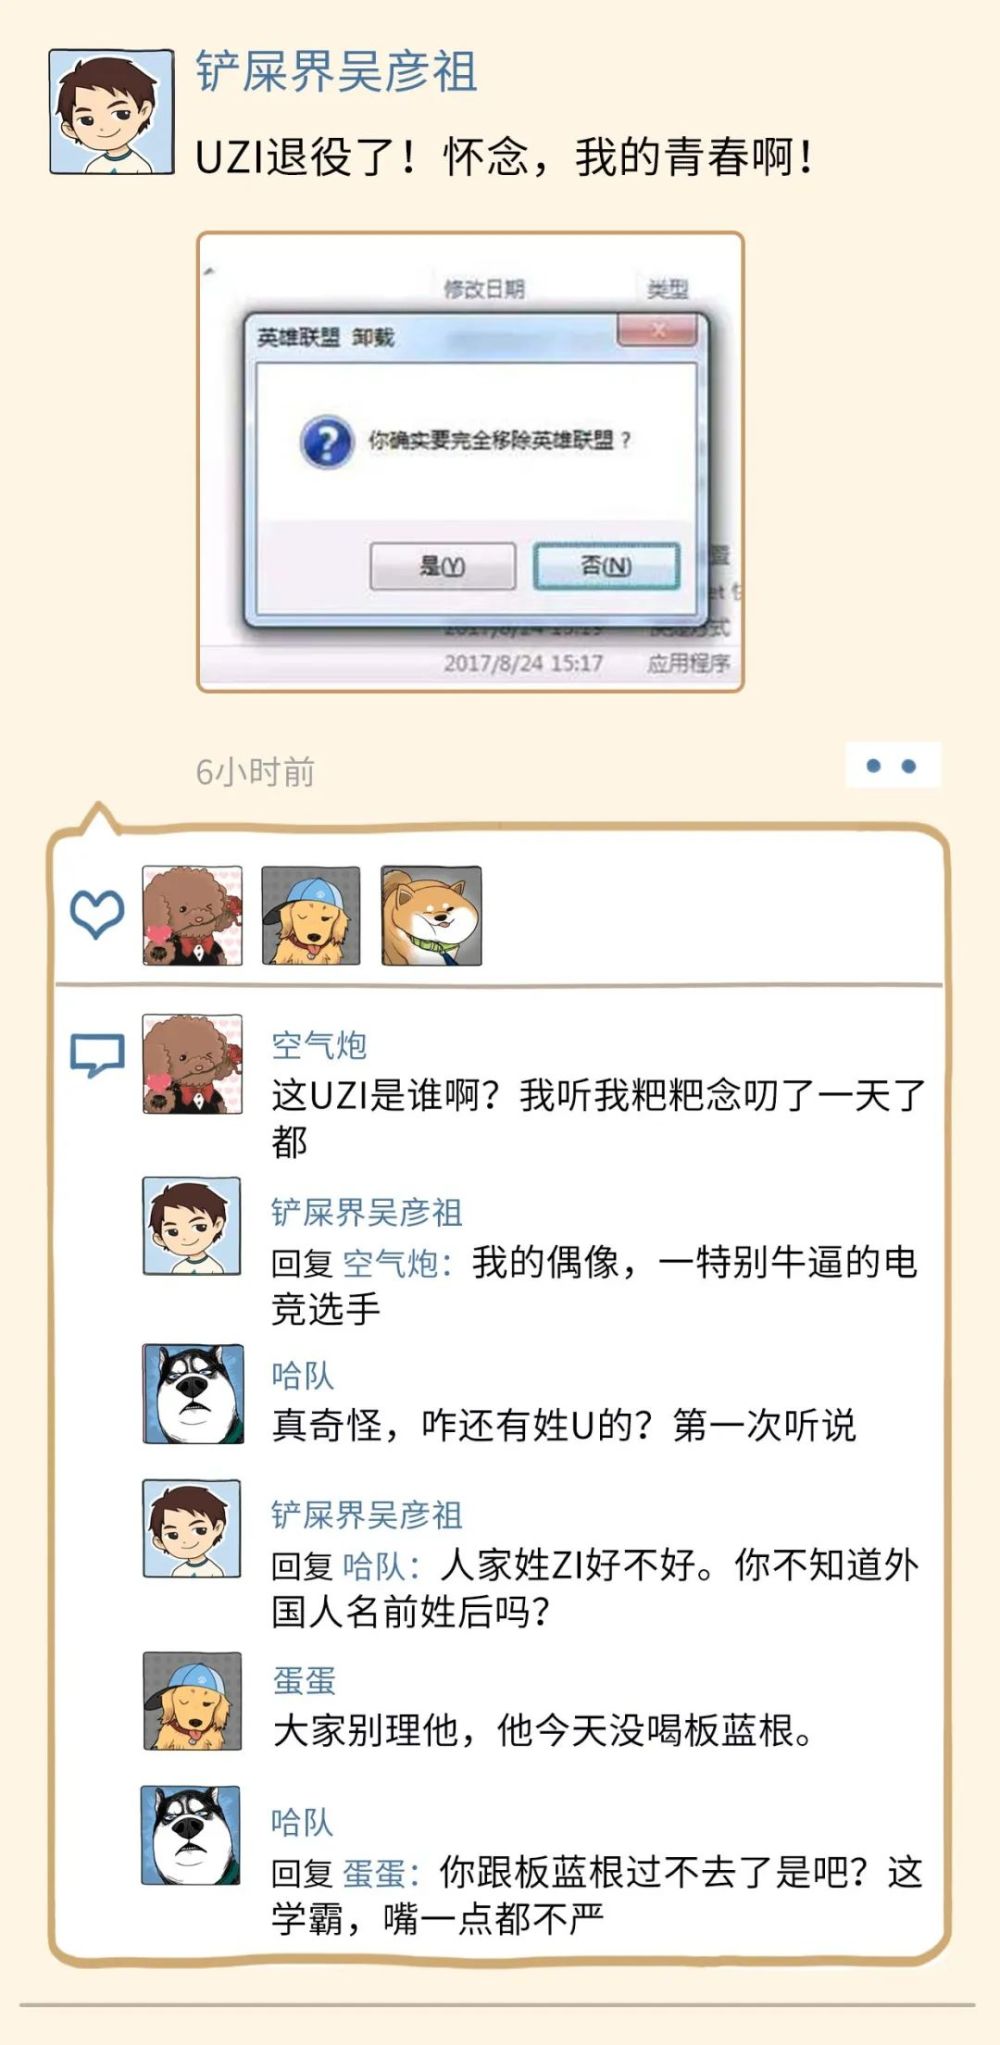Viewport: 1000px width, 2045px height.
Task: Open post author's boy avatar at top
Action: pos(111,112)
